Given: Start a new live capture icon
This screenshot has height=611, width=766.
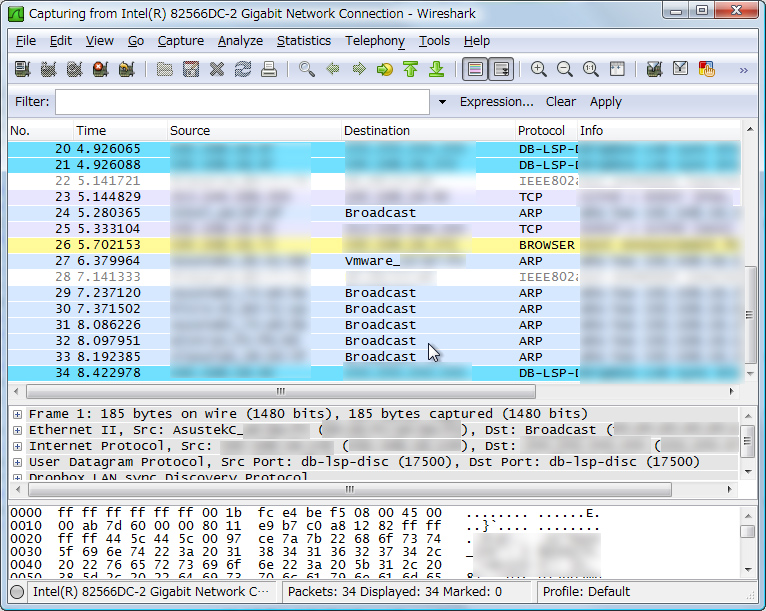Looking at the screenshot, I should 74,69.
